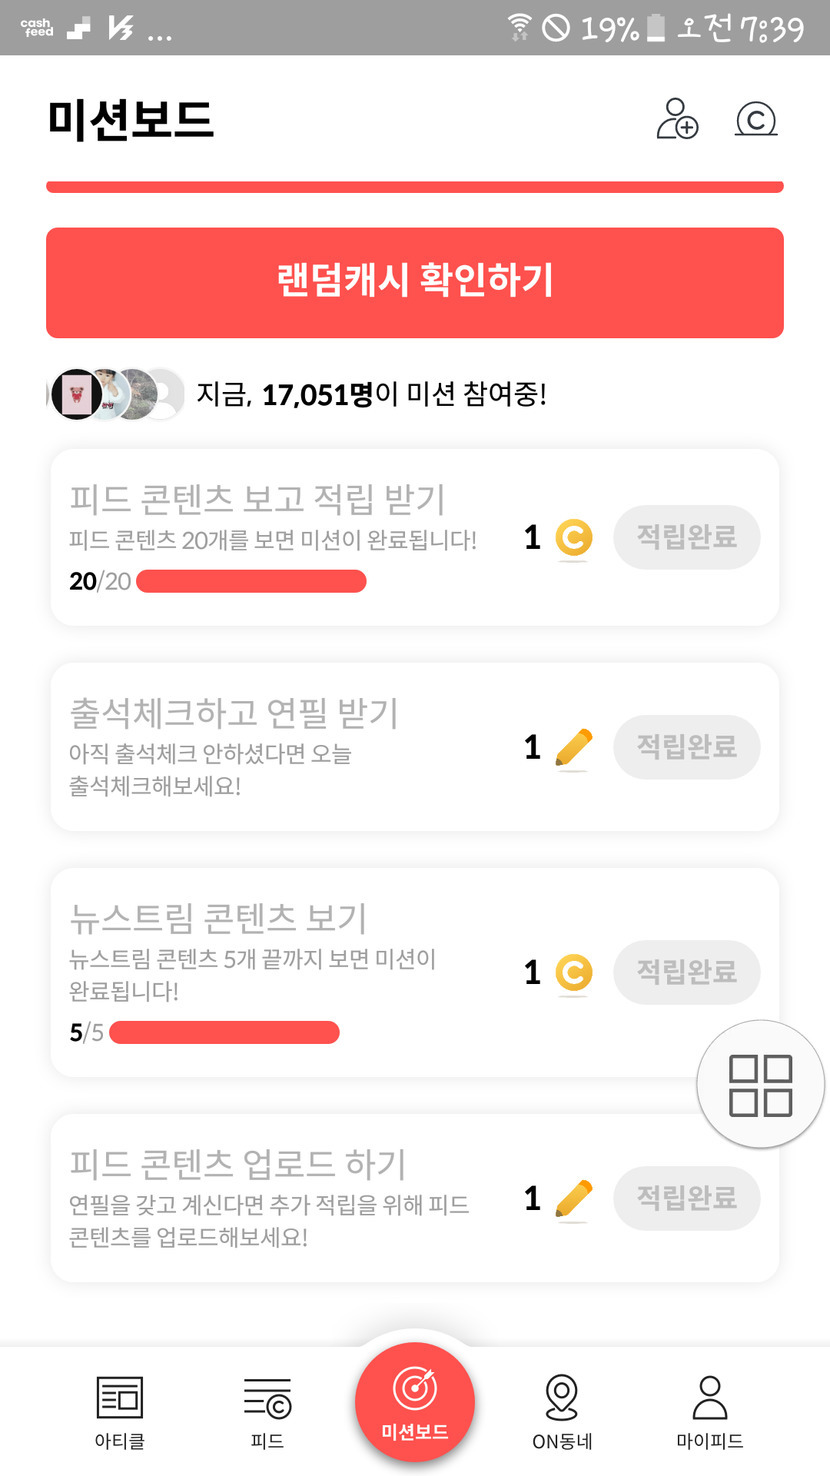Go to the 마이피드 profile tab
Viewport: 830px width, 1476px height.
click(710, 1411)
